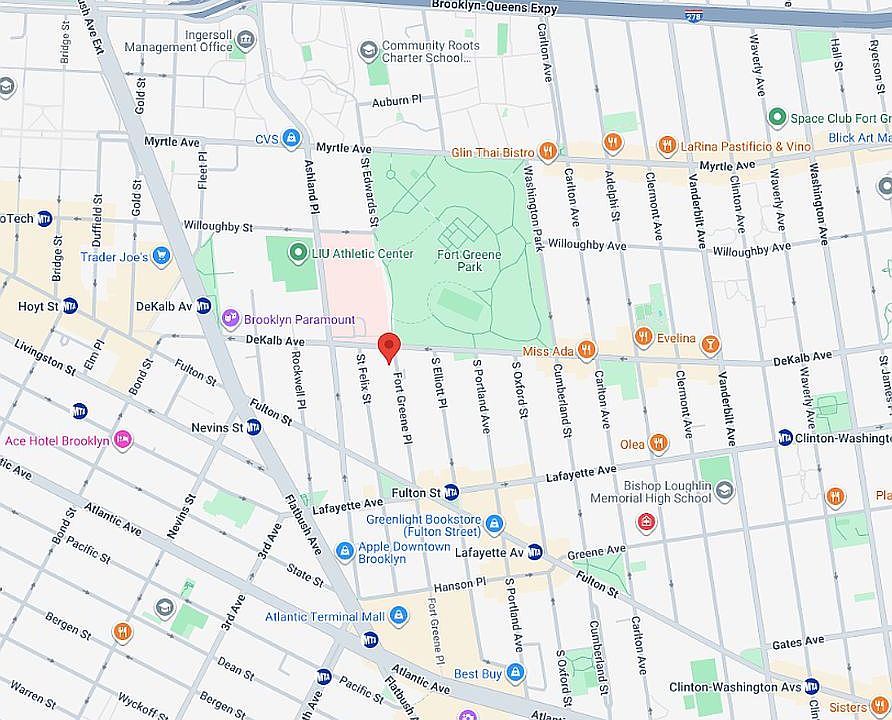Select the Fort Greene Park label
Viewport: 892px width, 720px height.
click(x=469, y=260)
